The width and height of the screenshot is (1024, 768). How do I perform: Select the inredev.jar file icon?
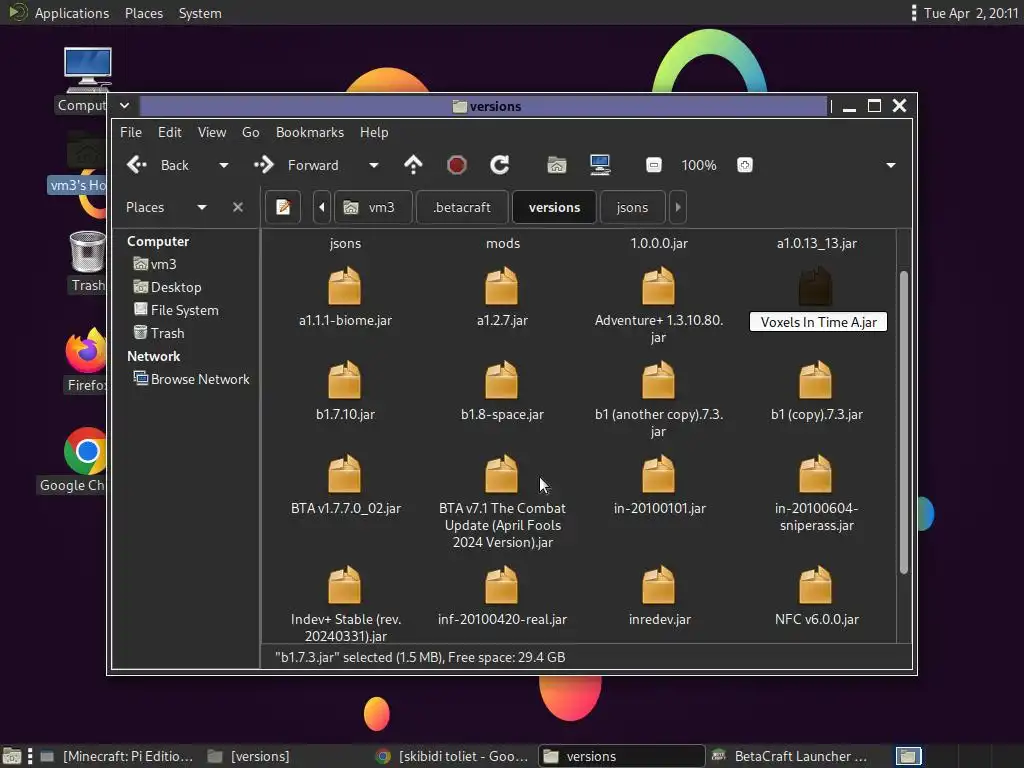pos(658,585)
